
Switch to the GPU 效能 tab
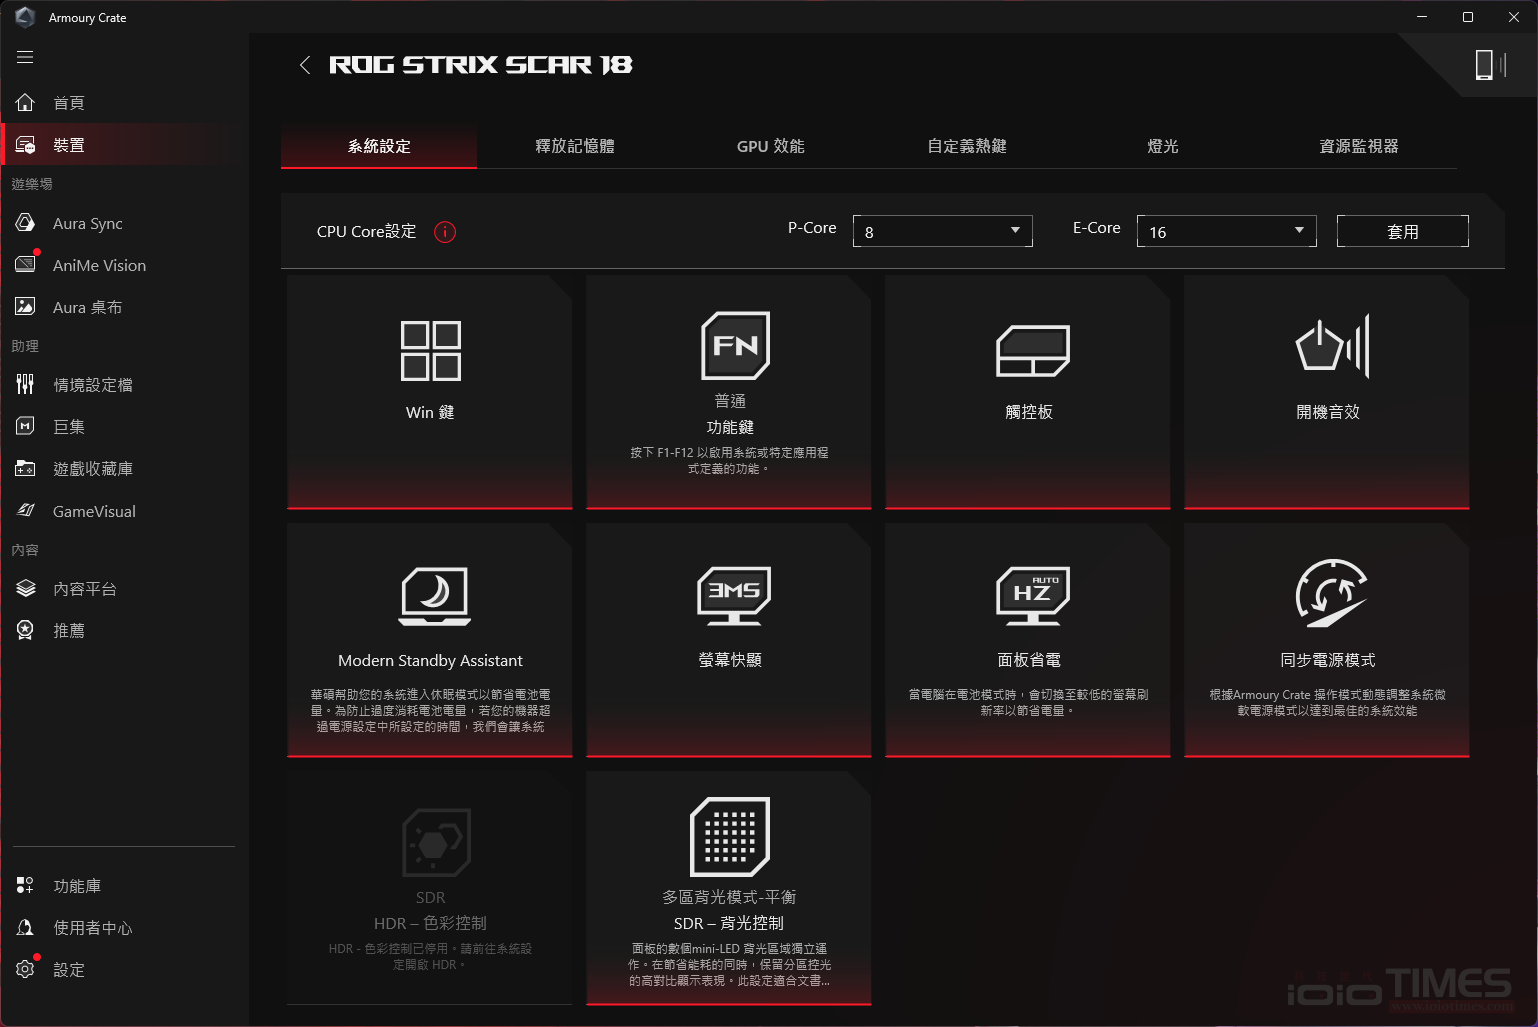coord(771,146)
